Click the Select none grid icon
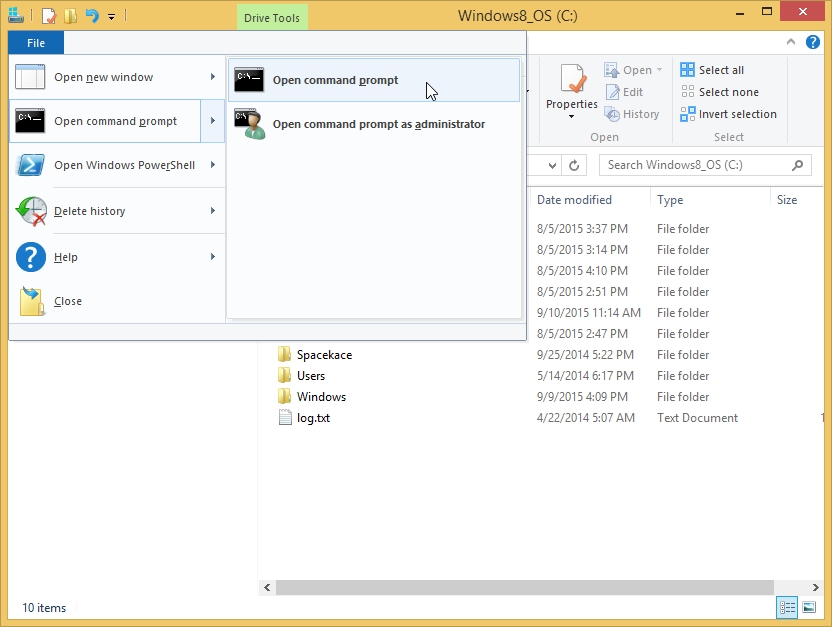Screen dimensions: 832x627 tap(687, 92)
